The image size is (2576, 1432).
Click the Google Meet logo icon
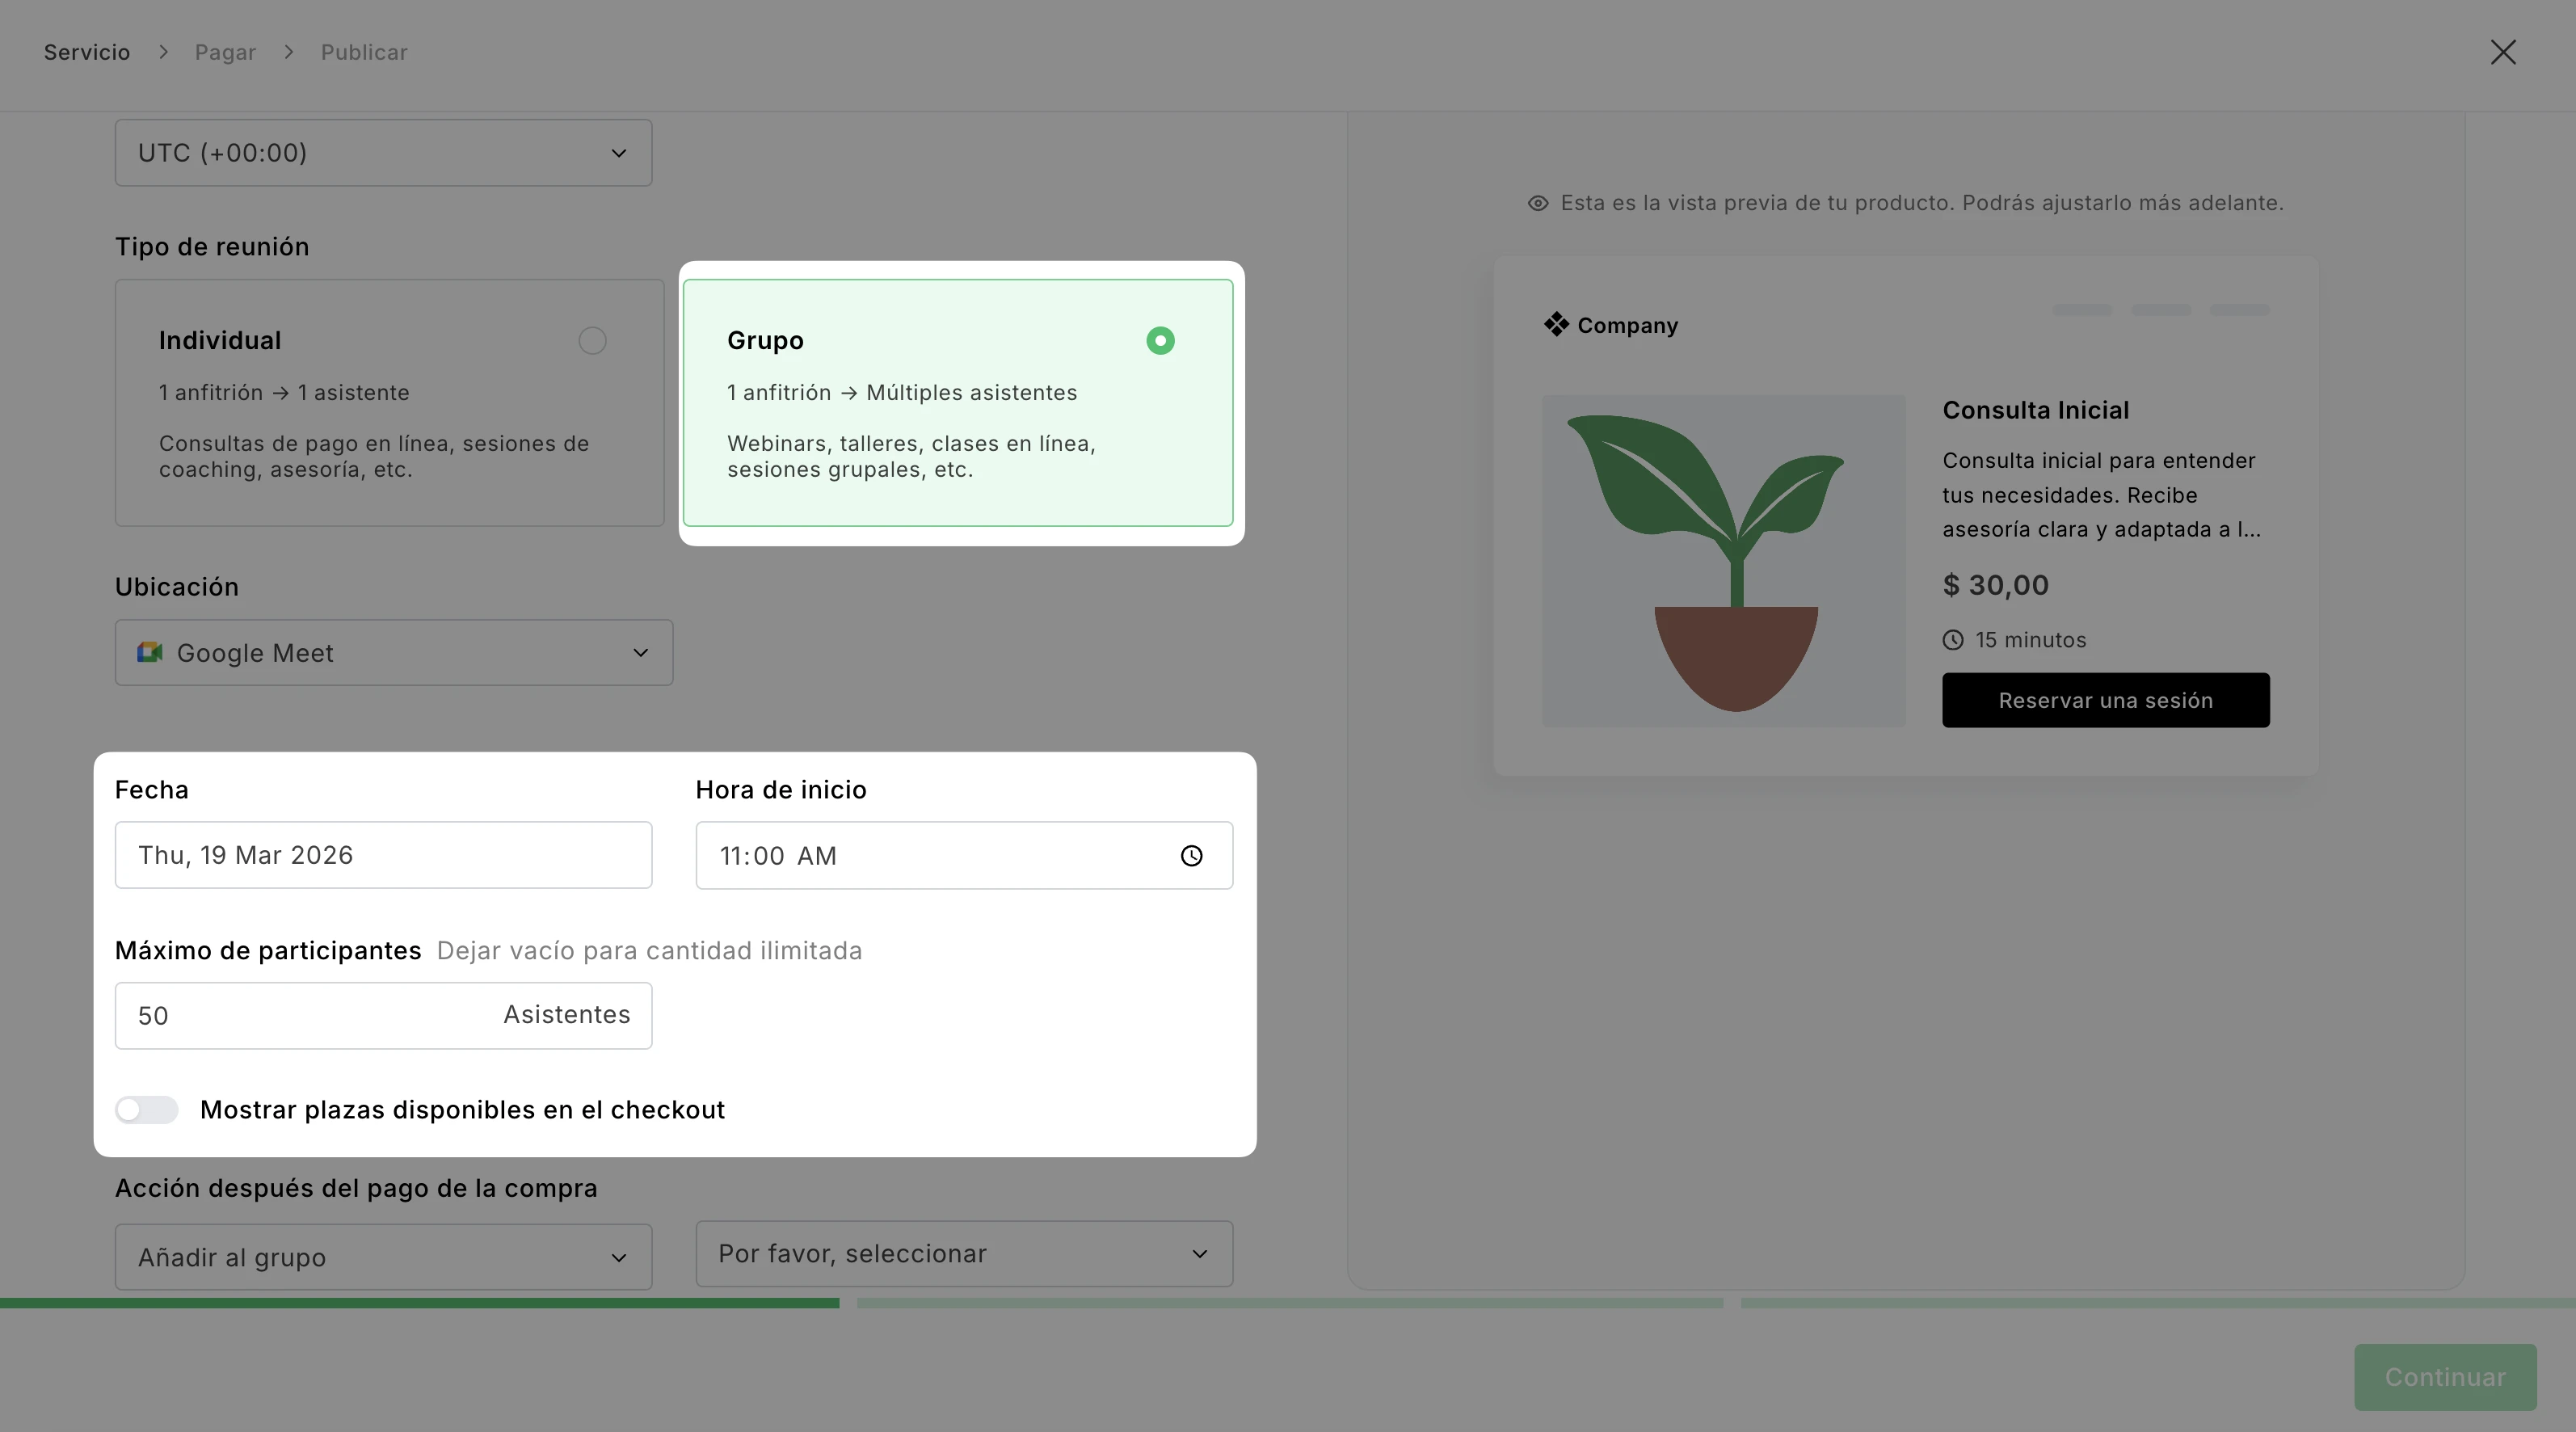coord(150,653)
